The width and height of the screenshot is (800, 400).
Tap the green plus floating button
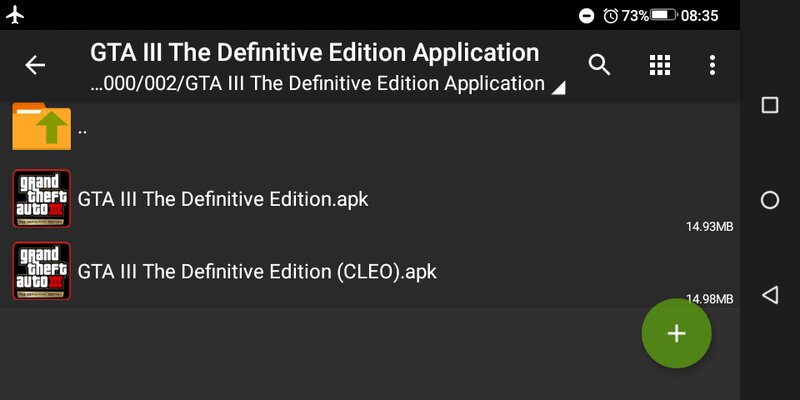[x=677, y=333]
